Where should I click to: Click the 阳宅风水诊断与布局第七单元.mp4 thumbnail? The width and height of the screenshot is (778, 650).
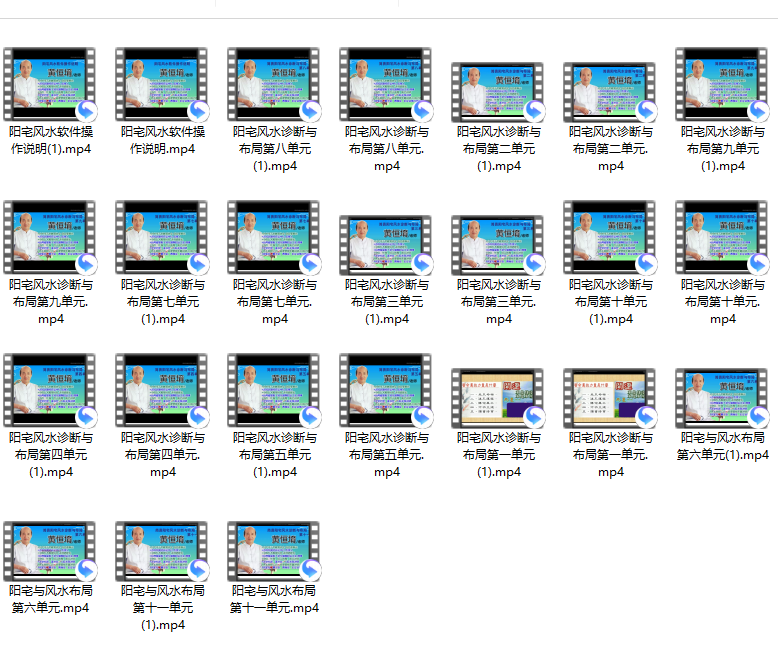274,238
